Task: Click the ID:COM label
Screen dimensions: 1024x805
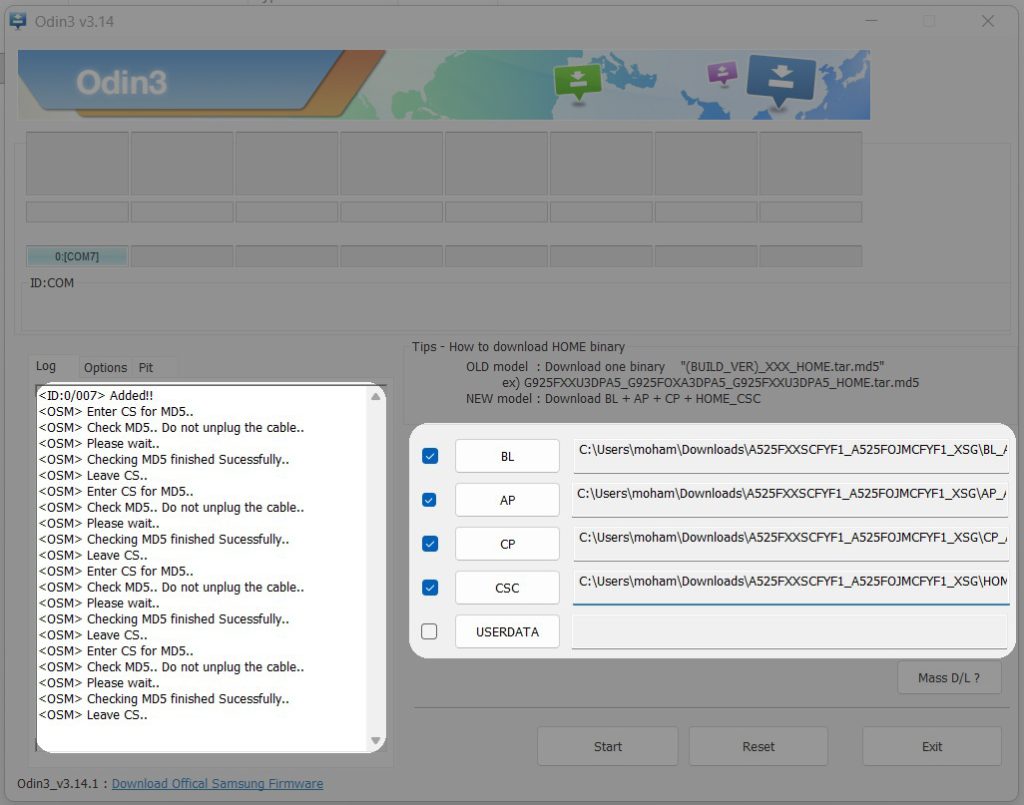Action: click(52, 283)
